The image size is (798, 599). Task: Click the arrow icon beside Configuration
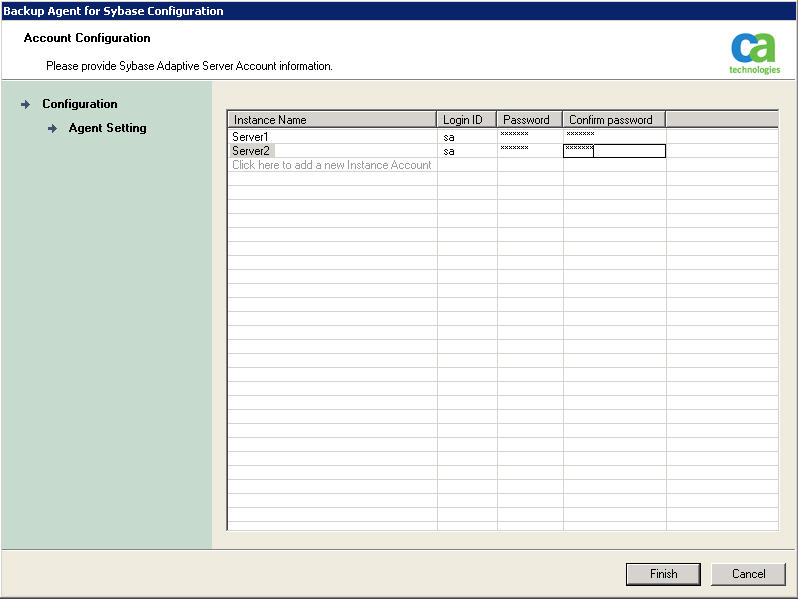pos(26,104)
